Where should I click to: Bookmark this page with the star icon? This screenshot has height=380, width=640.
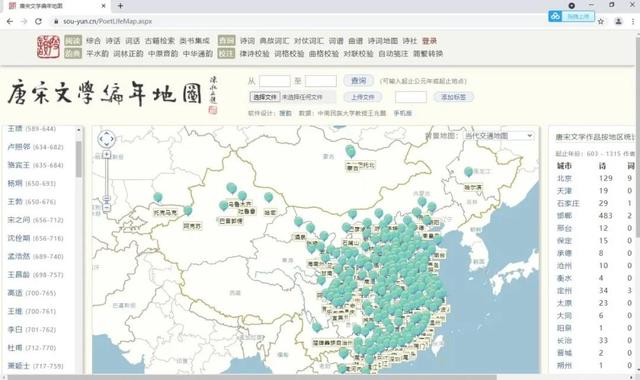pos(601,21)
